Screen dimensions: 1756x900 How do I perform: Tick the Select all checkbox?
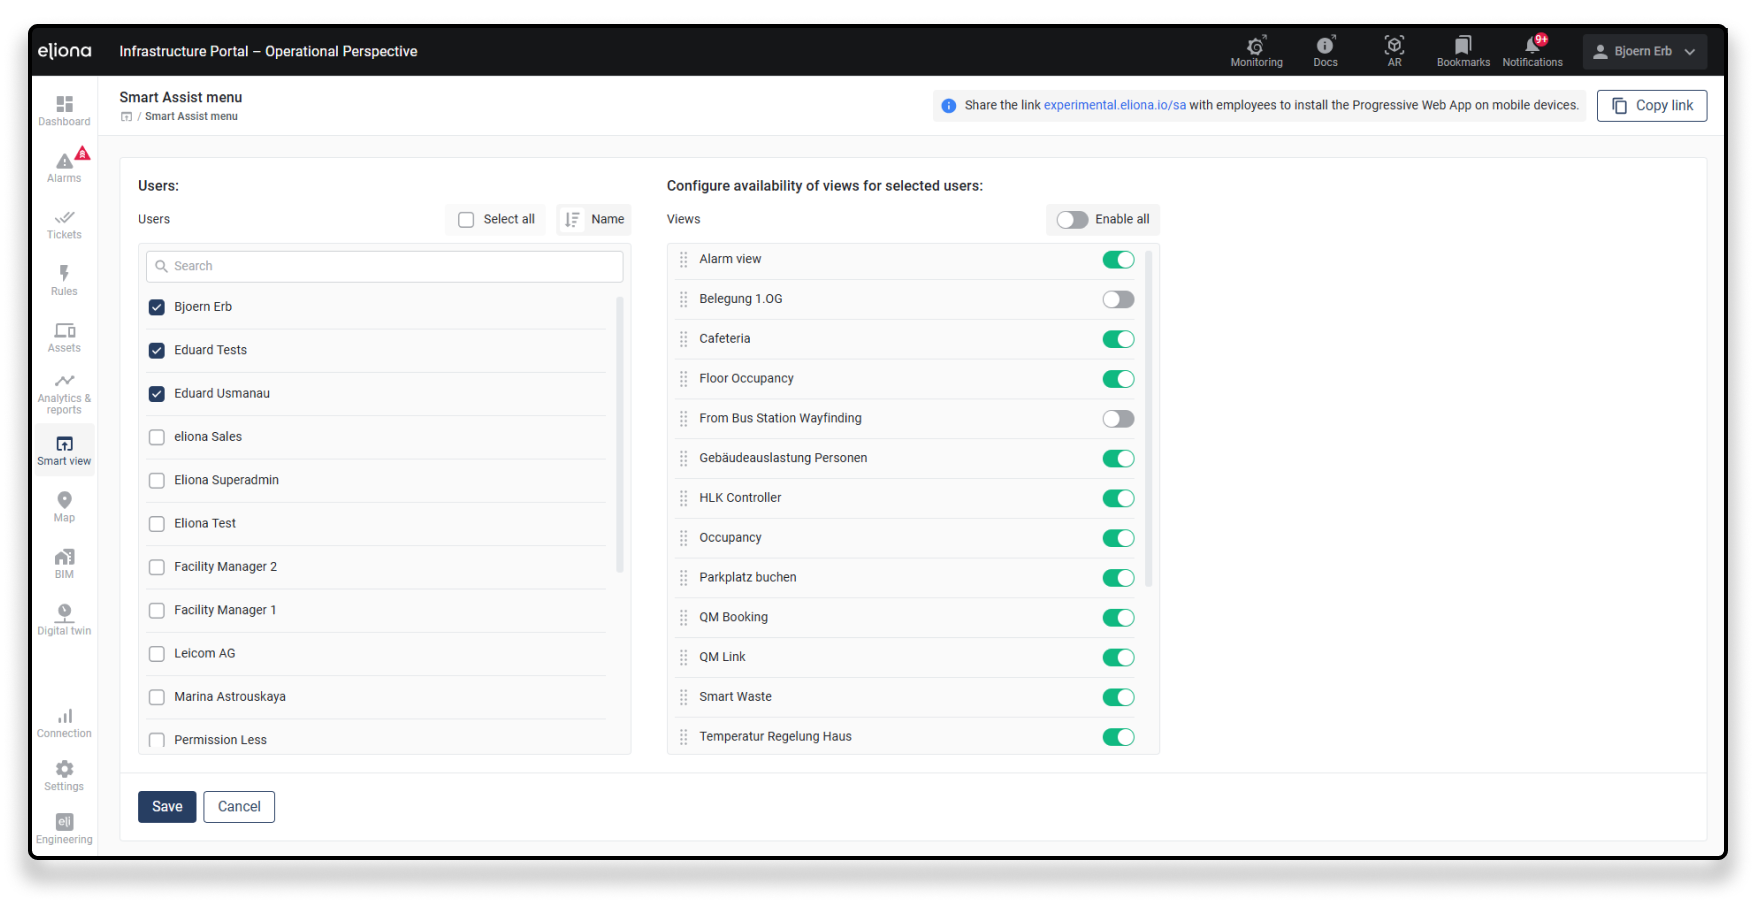466,220
